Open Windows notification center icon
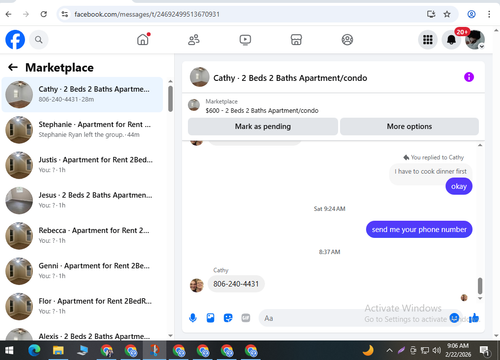The height and width of the screenshot is (360, 500). (484, 351)
